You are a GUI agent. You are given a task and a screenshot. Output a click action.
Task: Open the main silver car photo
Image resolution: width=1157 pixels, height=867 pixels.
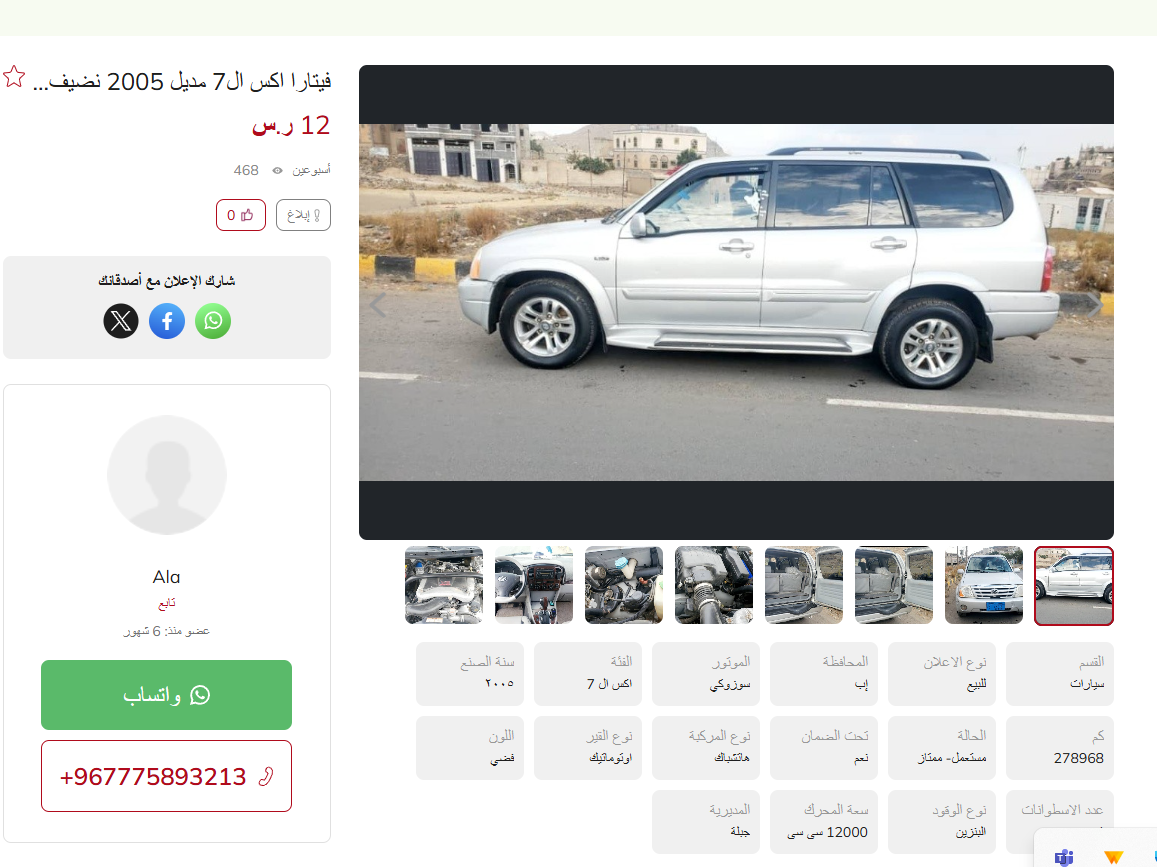pyautogui.click(x=736, y=303)
